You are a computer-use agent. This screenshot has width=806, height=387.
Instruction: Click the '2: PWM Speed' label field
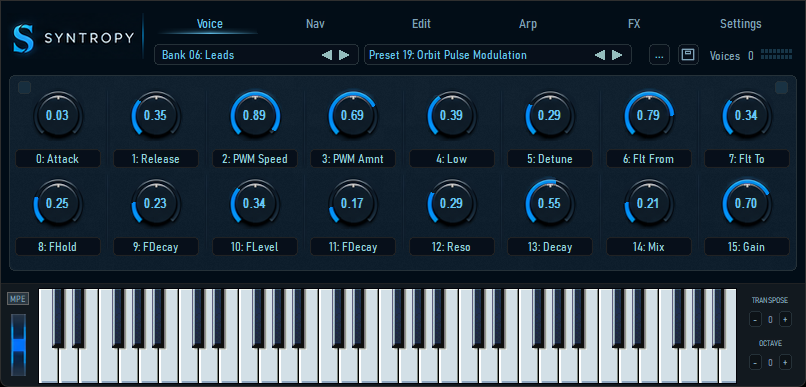254,159
